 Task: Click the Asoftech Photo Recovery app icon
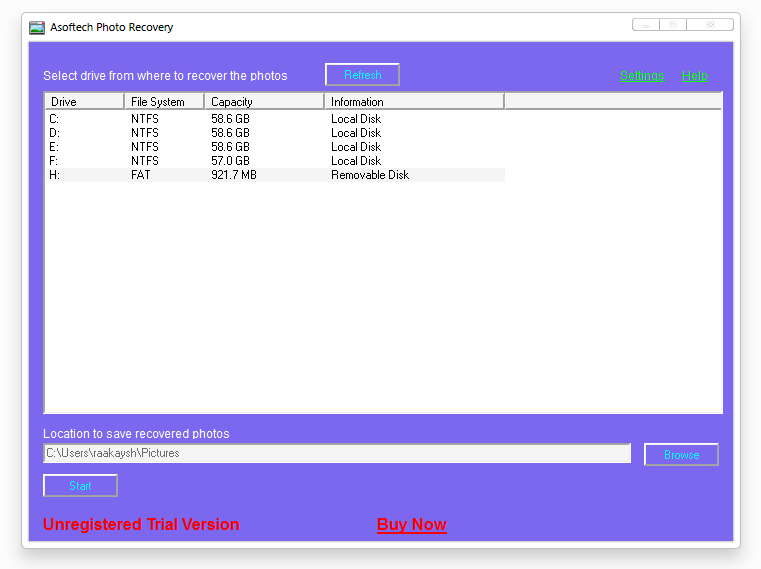coord(37,28)
